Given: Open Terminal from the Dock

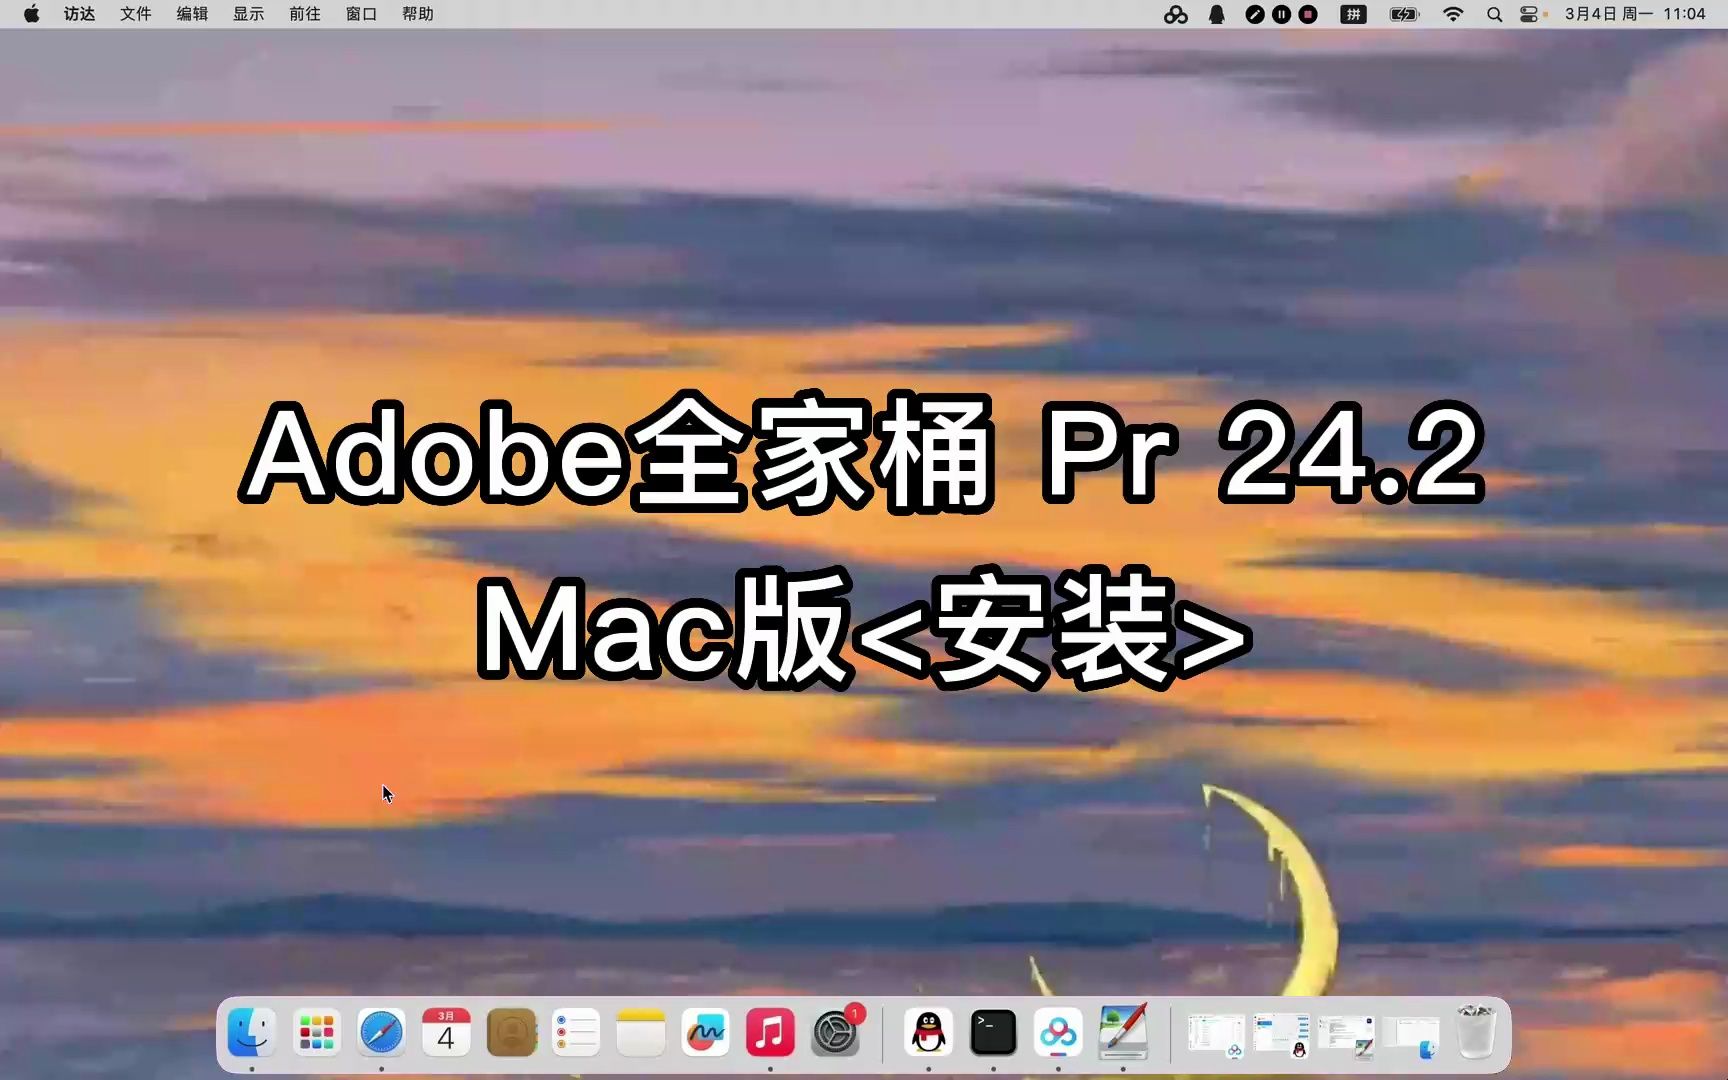Looking at the screenshot, I should 993,1032.
